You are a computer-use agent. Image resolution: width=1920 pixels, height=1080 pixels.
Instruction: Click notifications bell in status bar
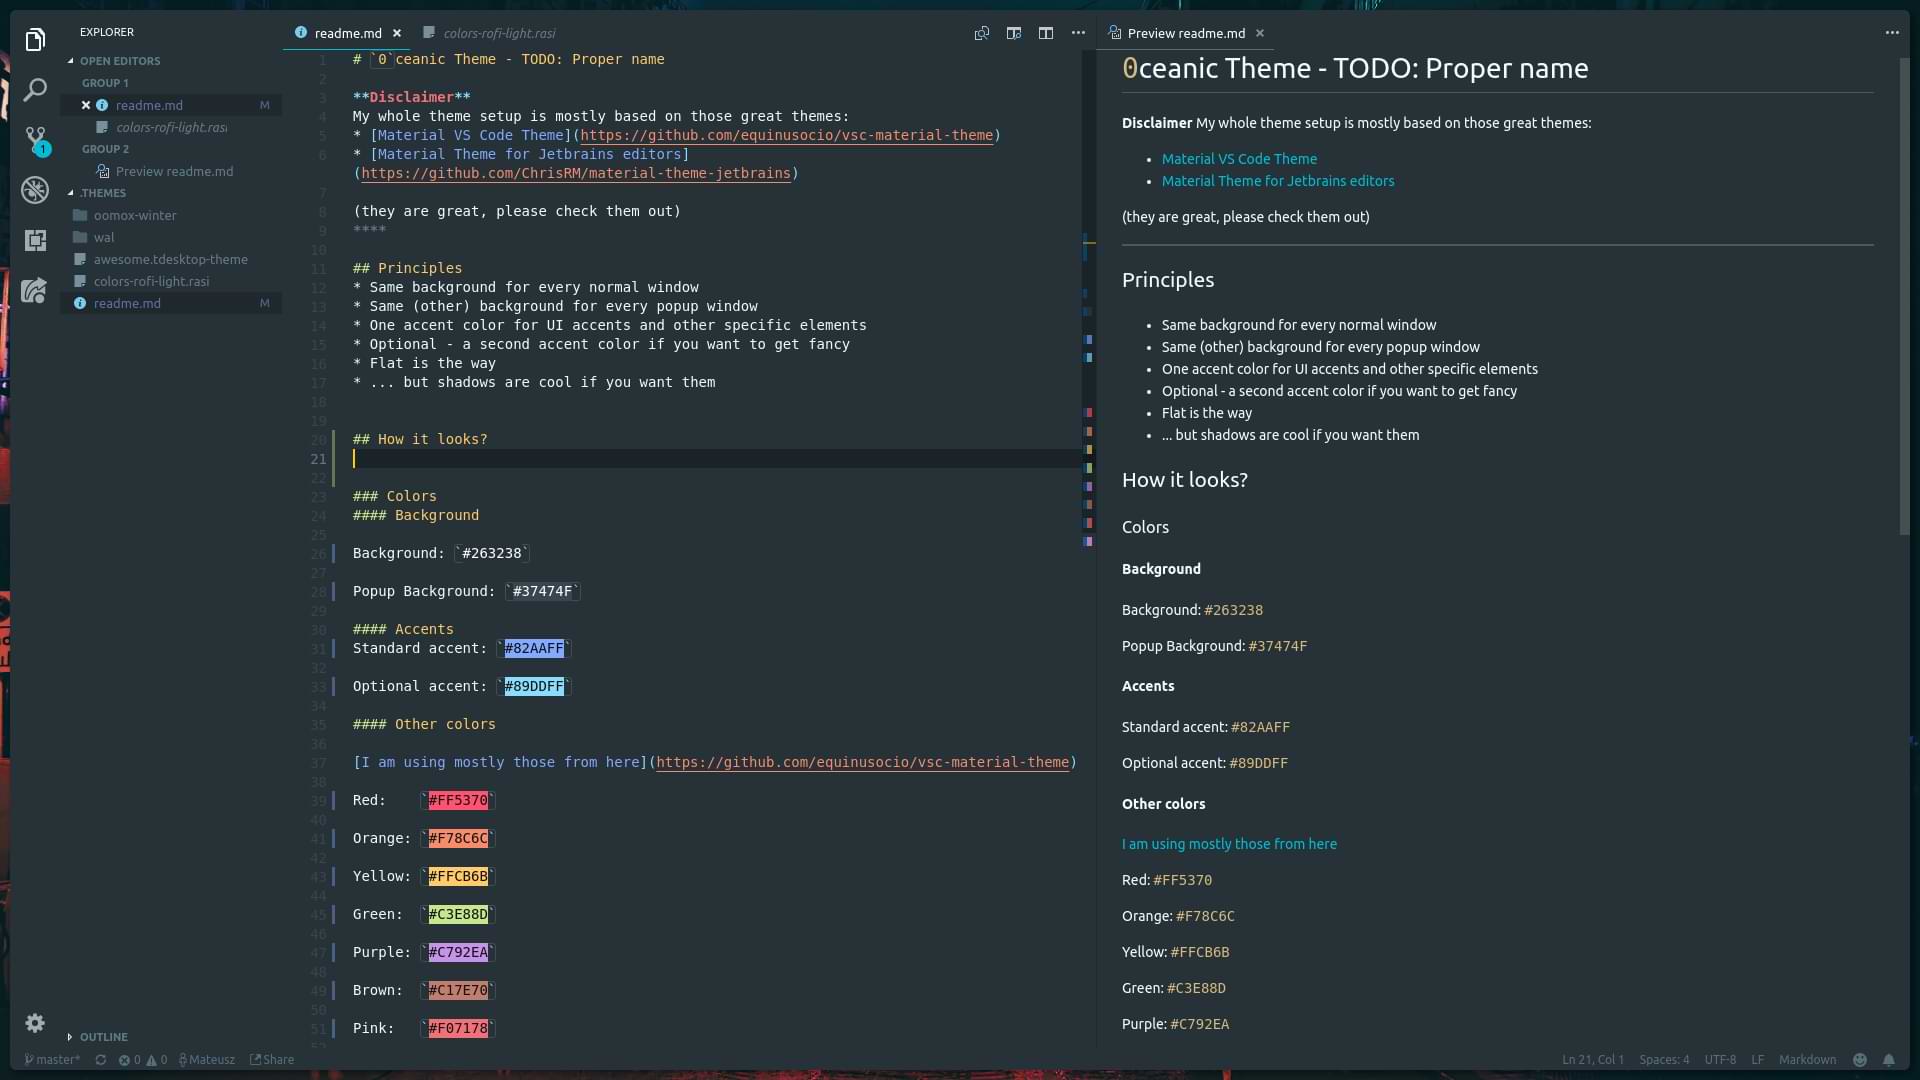click(1888, 1060)
